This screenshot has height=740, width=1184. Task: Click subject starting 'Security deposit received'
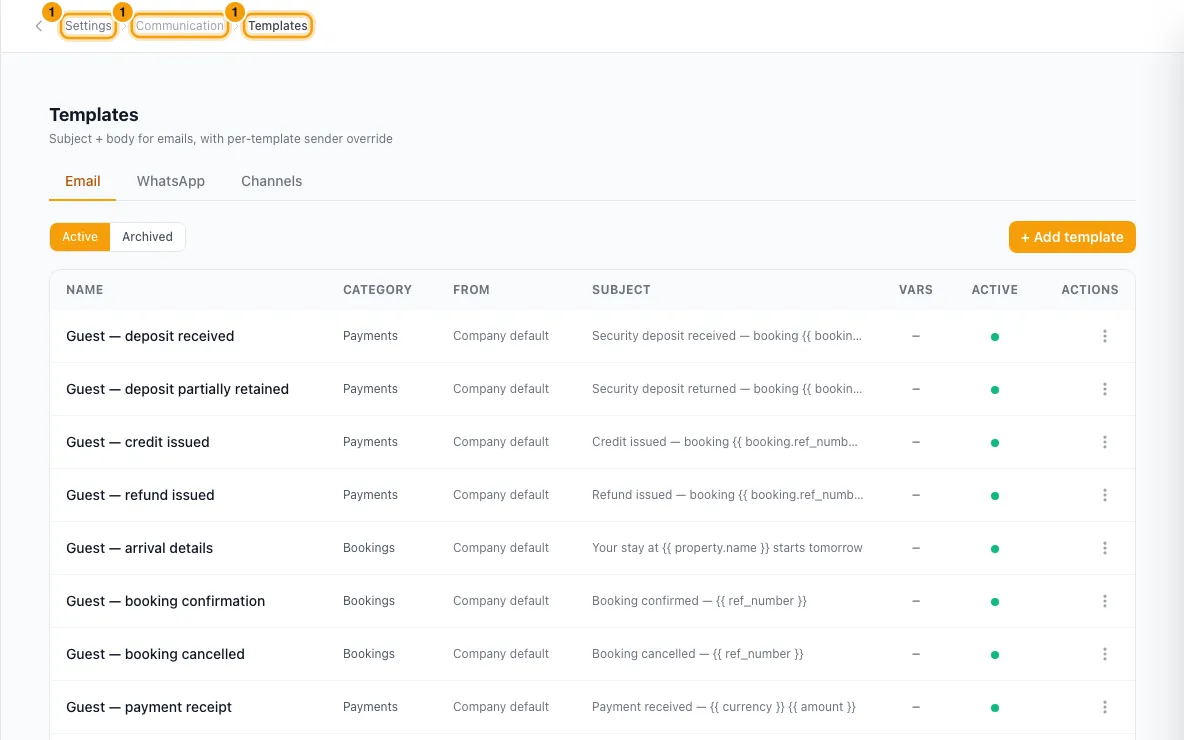[x=726, y=336]
